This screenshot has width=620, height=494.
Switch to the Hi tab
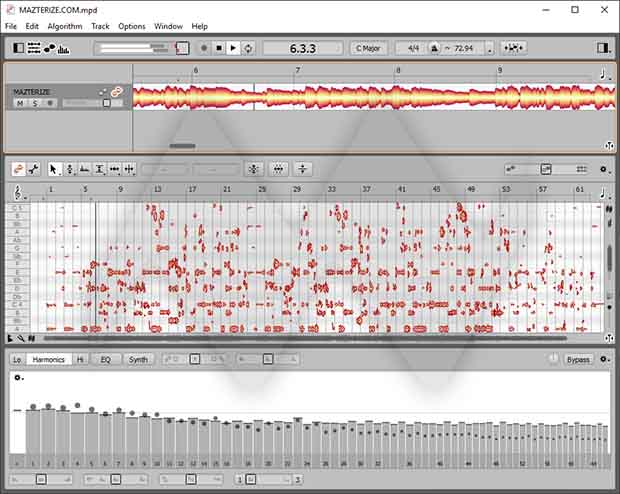[x=80, y=360]
